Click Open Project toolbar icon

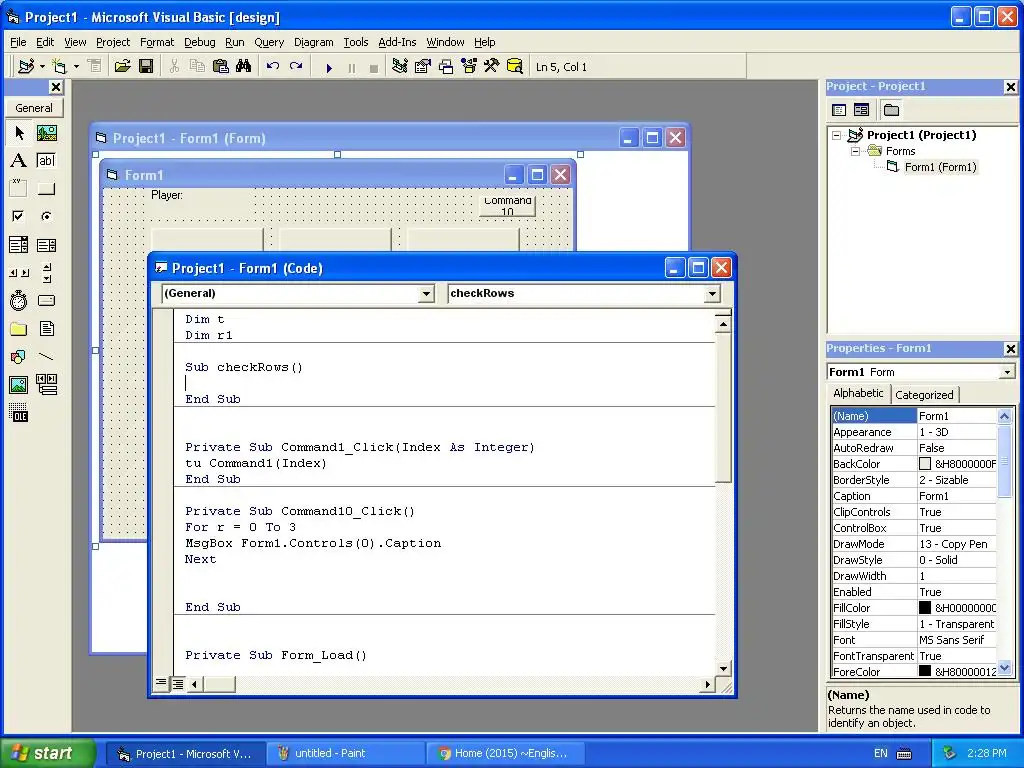(x=122, y=67)
